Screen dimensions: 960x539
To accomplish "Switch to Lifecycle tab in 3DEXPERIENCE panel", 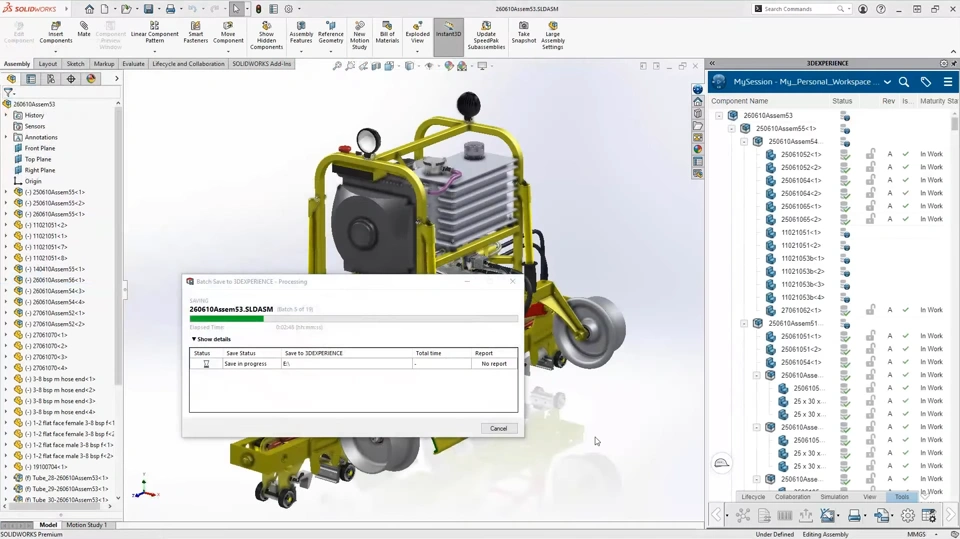I will (x=753, y=497).
